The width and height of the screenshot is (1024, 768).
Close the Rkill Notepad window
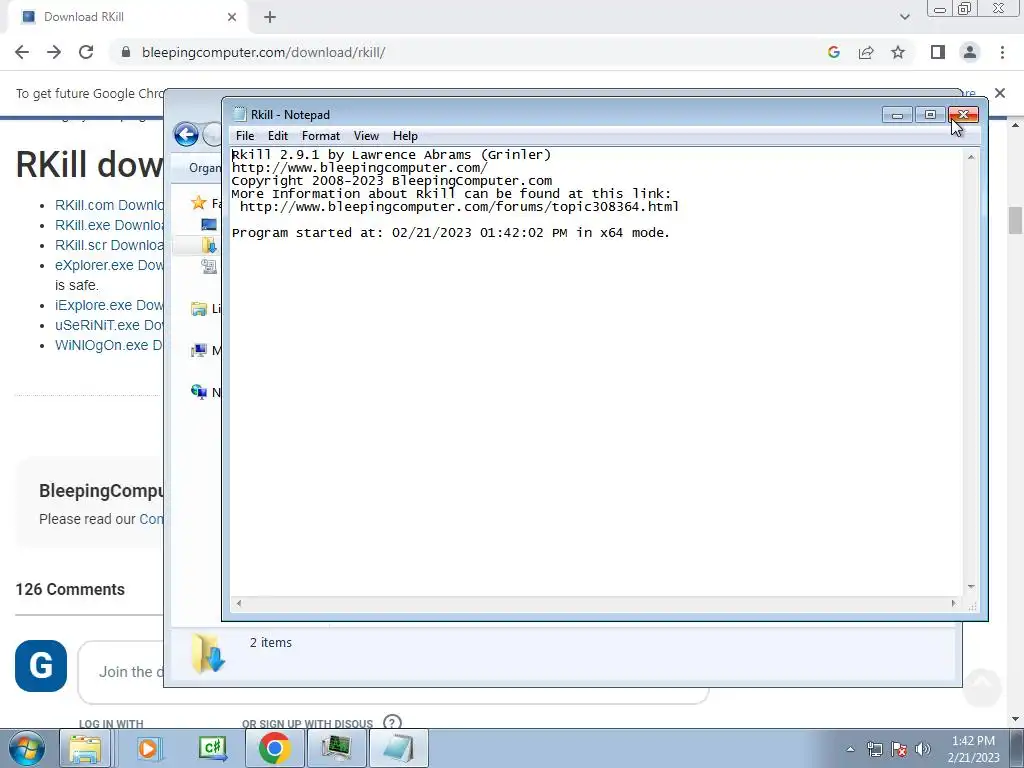(x=963, y=115)
